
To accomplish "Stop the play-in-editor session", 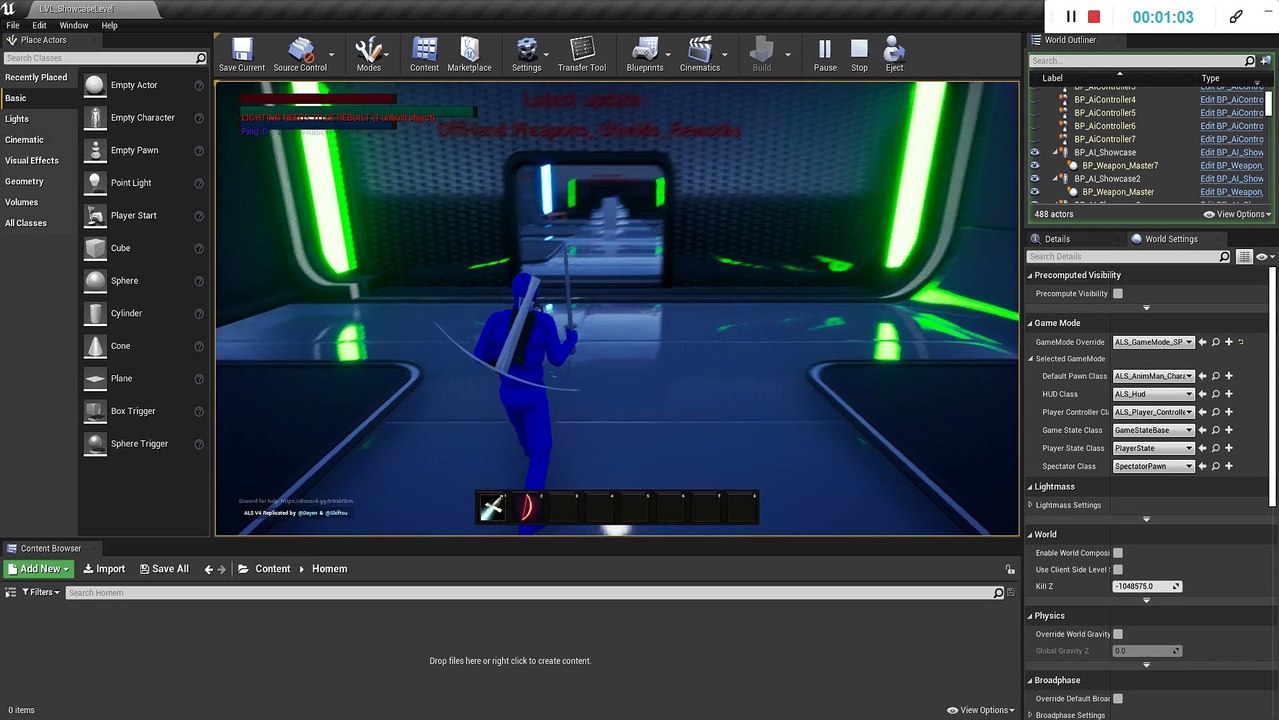I will [859, 55].
